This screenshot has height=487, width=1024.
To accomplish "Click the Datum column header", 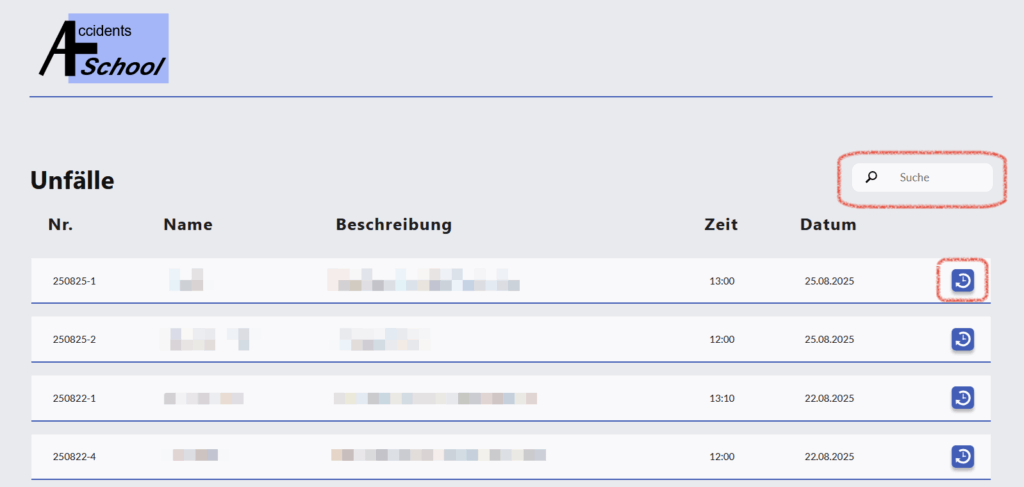I will [828, 225].
